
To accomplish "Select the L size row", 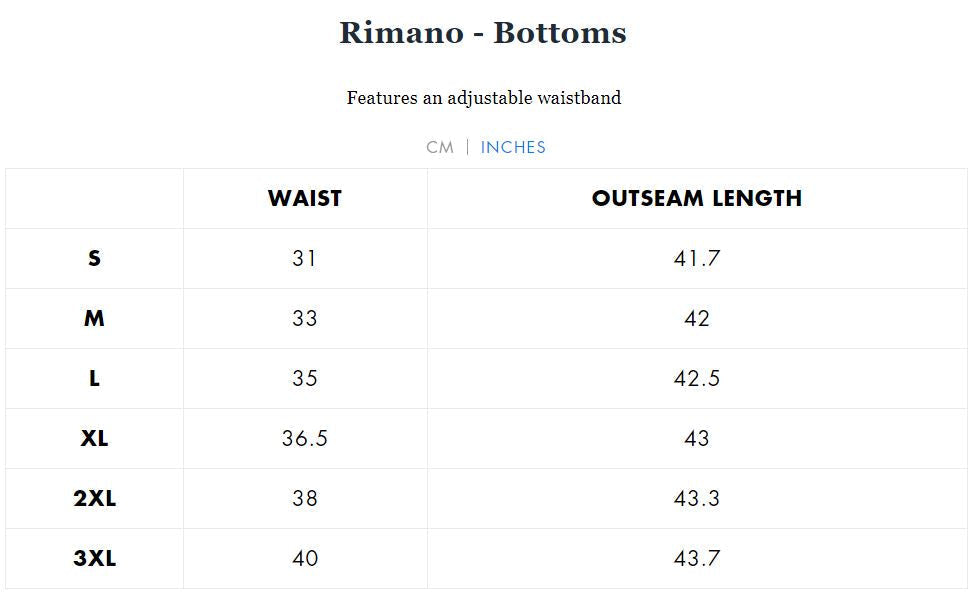I will (94, 378).
